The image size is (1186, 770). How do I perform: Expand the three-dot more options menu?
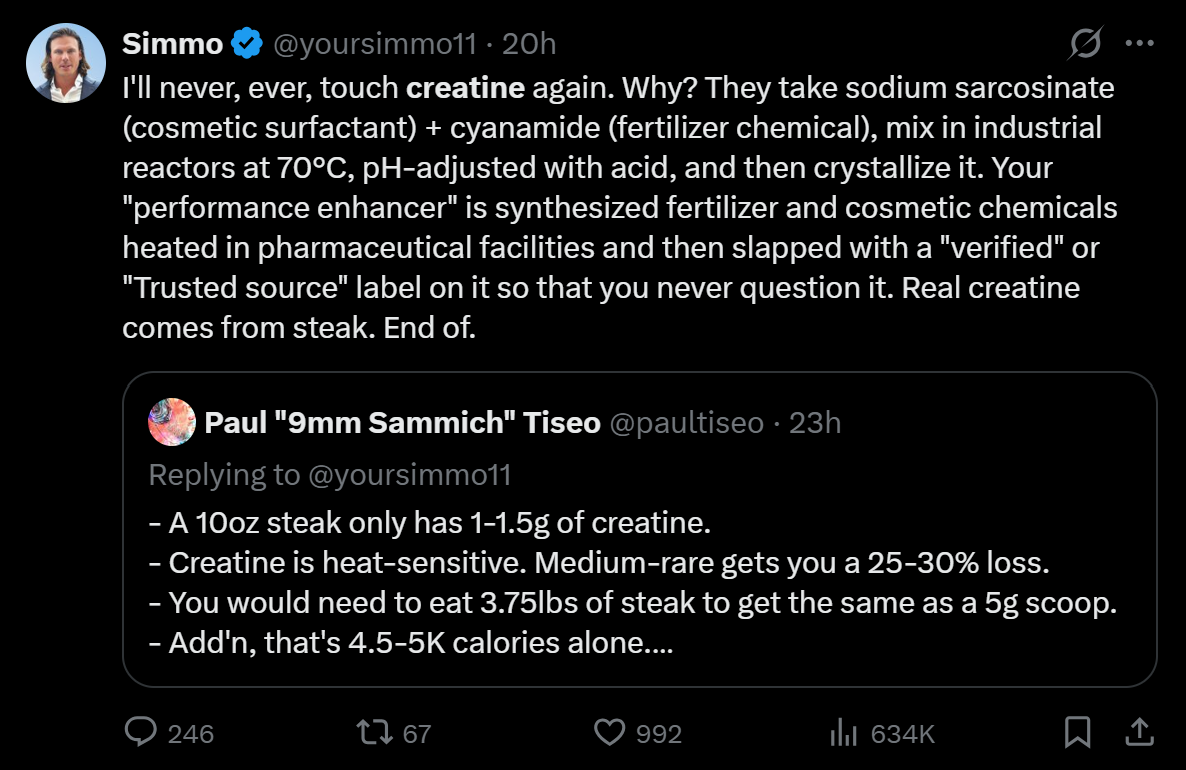1140,44
